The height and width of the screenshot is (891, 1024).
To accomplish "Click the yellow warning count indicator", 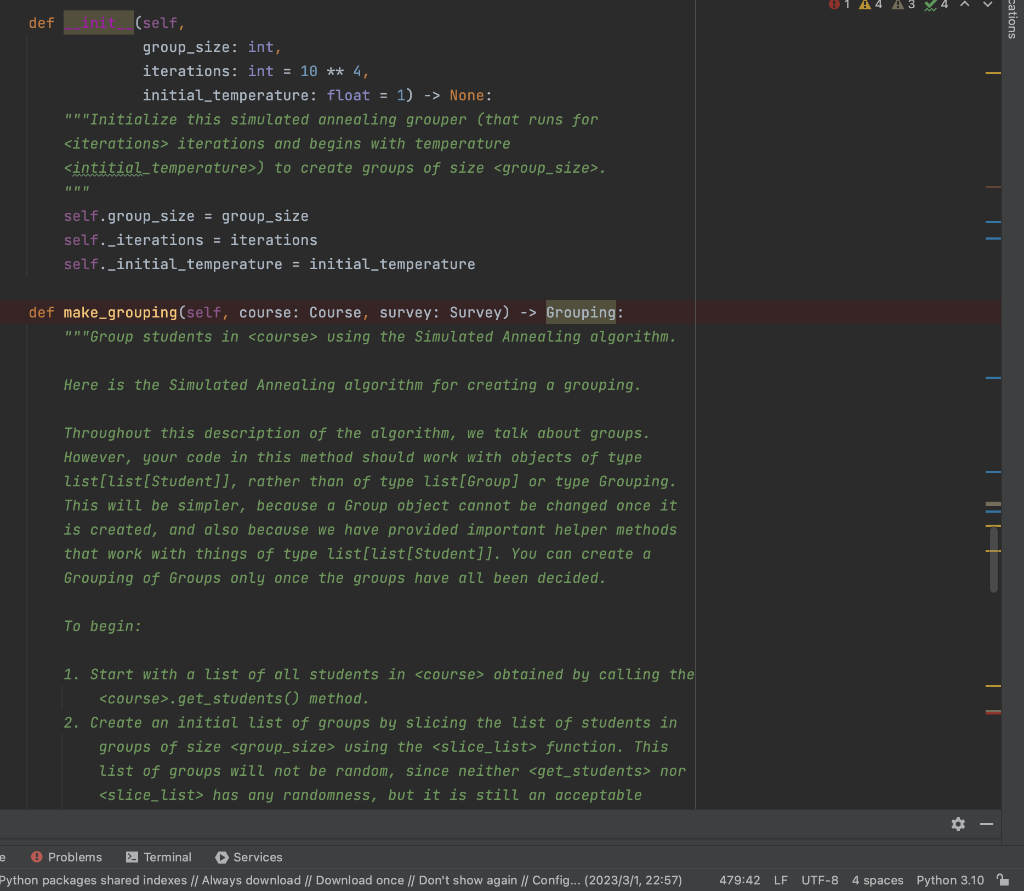I will 871,5.
